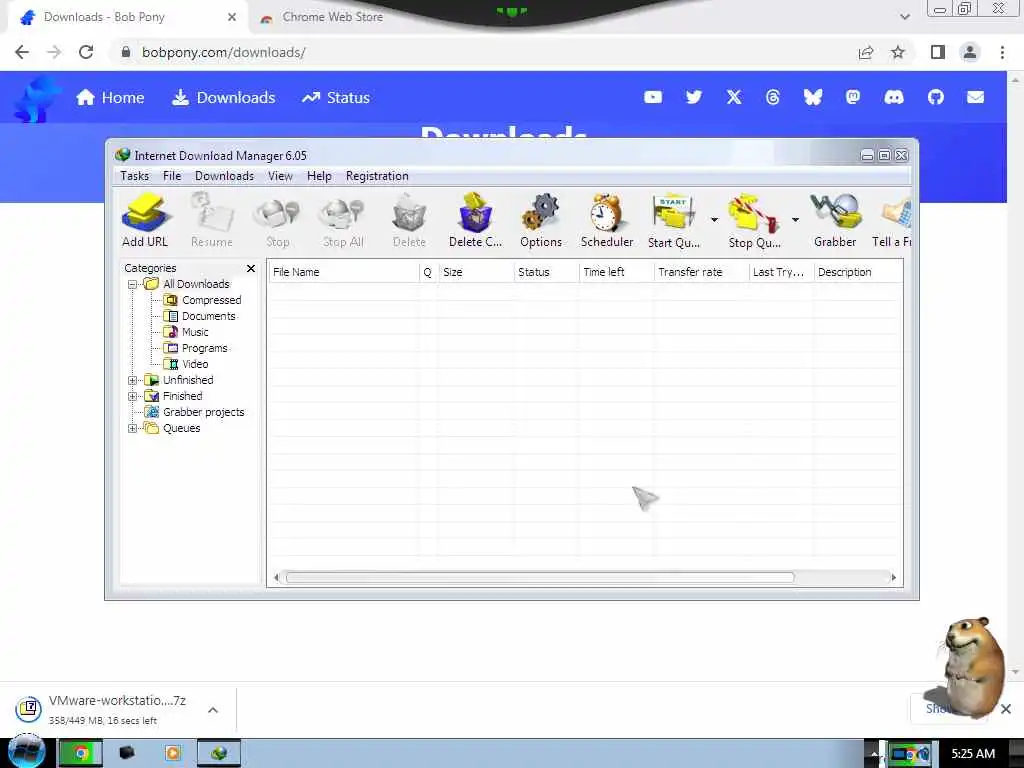Open Downloads link in site navbar

tap(223, 97)
